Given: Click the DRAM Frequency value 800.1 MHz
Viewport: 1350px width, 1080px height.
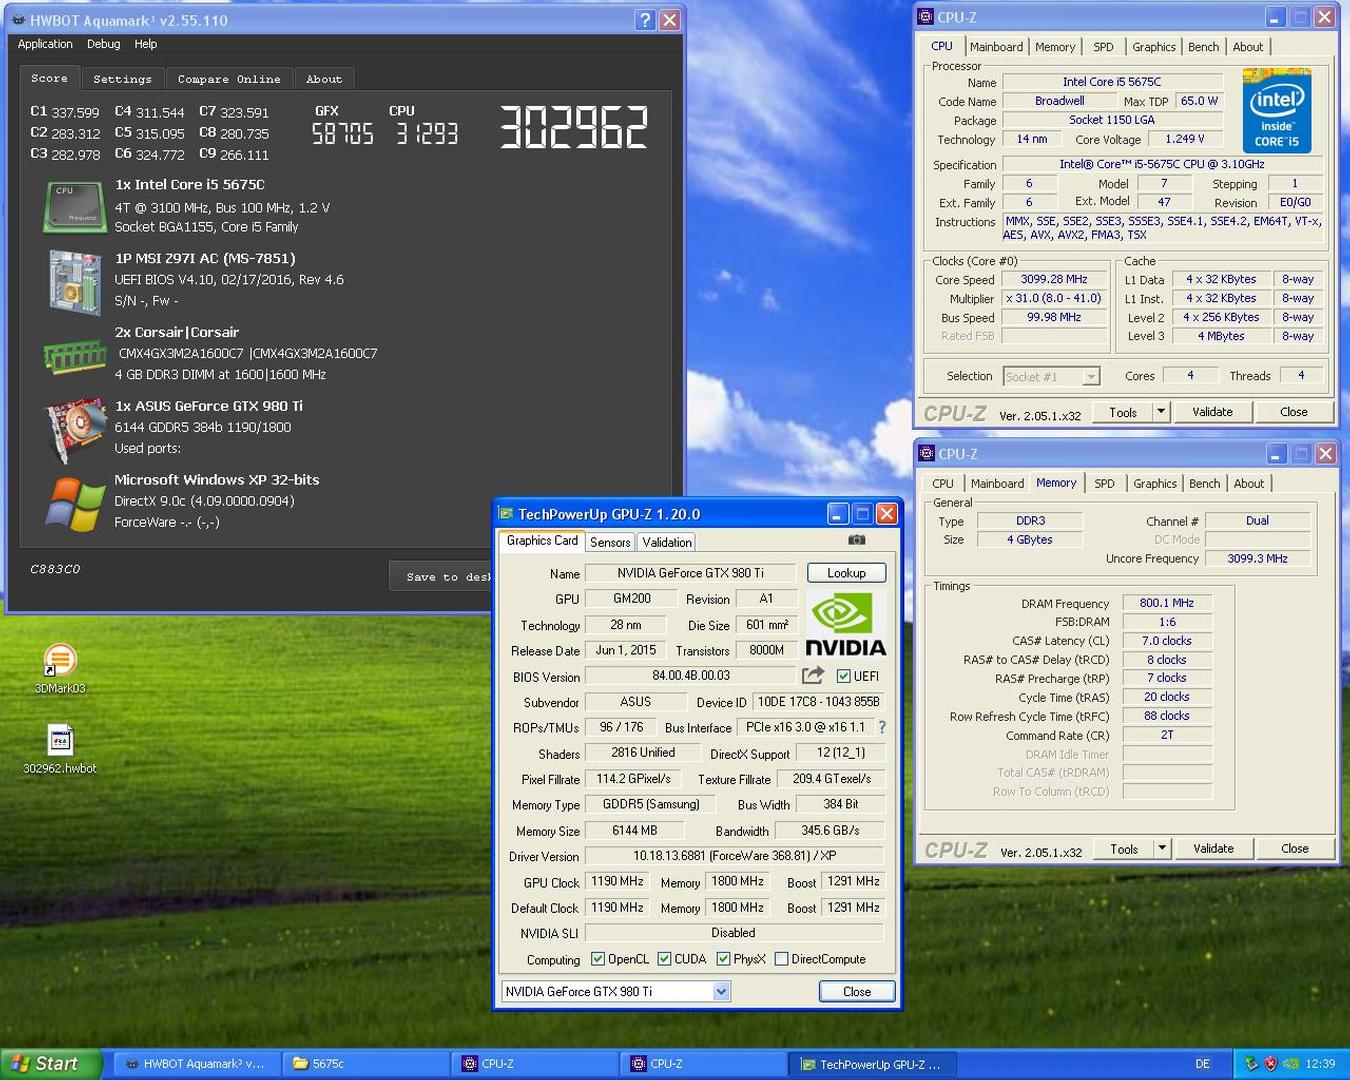Looking at the screenshot, I should tap(1167, 603).
